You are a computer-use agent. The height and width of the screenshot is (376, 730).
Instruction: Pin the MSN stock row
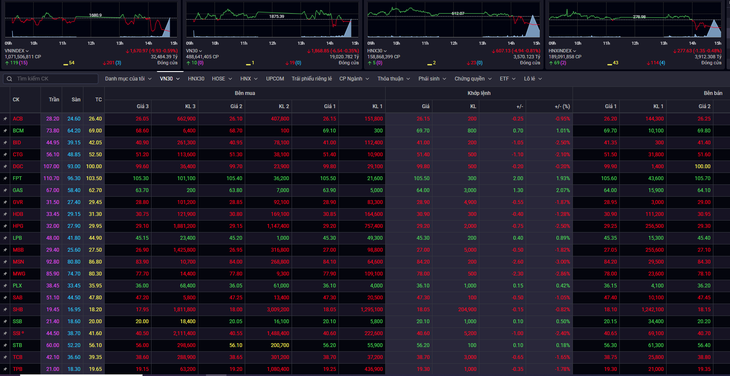(x=5, y=262)
